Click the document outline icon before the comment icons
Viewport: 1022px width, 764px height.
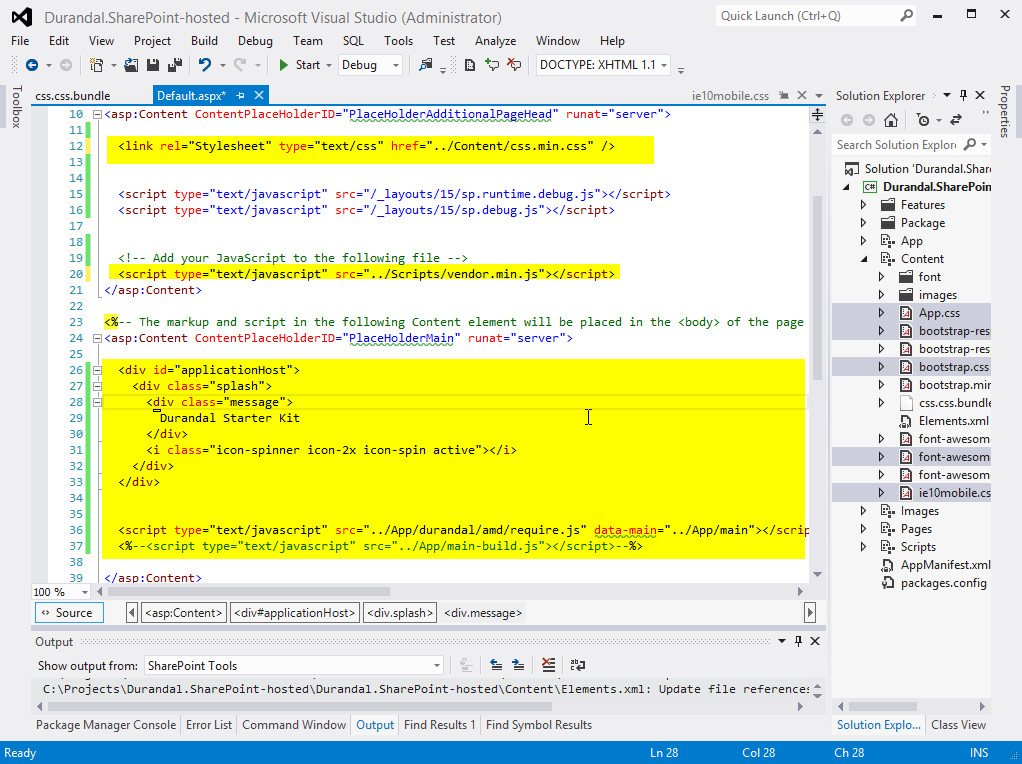(470, 65)
